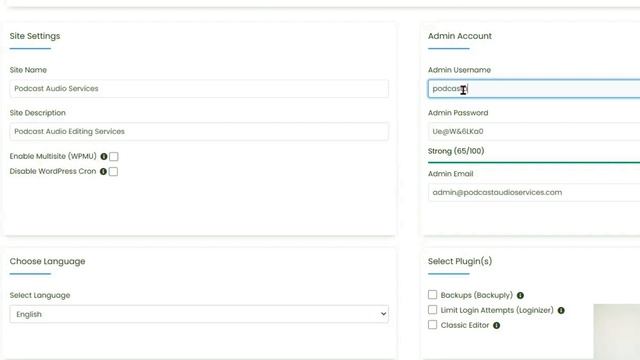This screenshot has height=360, width=640.
Task: Click the Site Settings heading
Action: (x=35, y=36)
